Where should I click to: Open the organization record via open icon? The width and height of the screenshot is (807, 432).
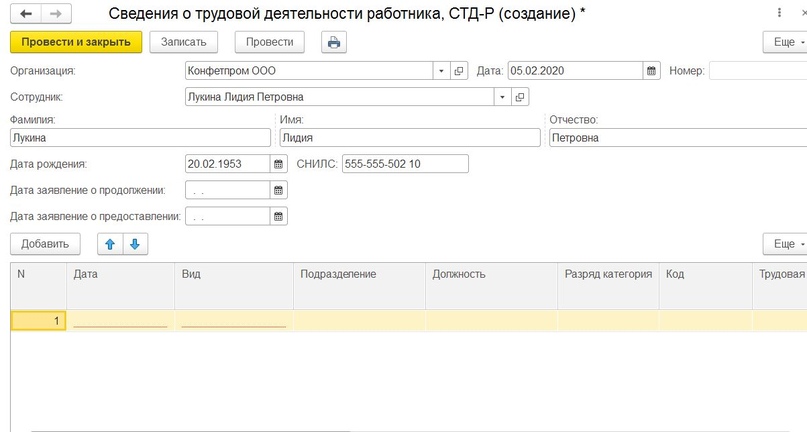pos(460,71)
